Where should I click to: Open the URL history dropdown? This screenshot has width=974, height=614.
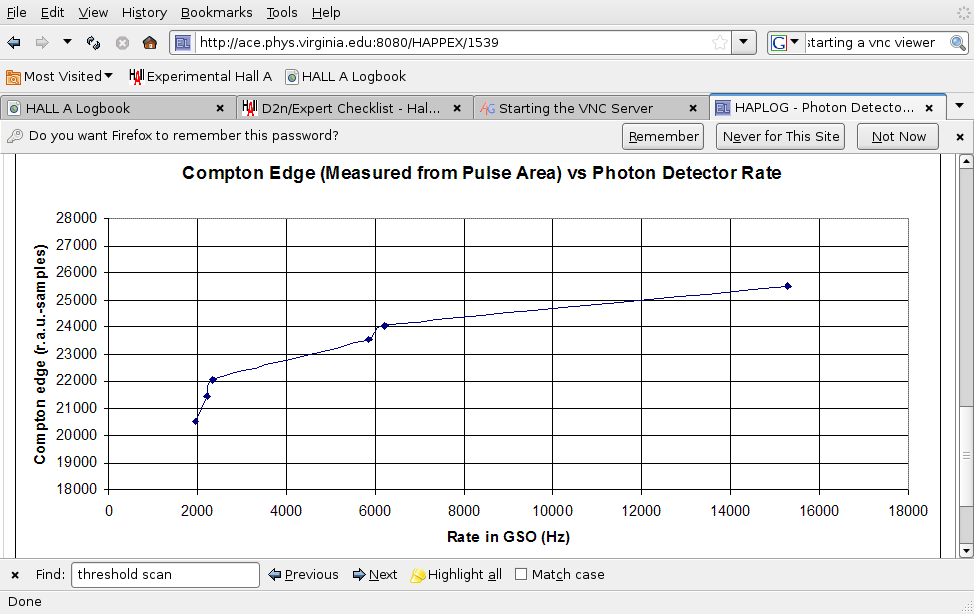[744, 42]
